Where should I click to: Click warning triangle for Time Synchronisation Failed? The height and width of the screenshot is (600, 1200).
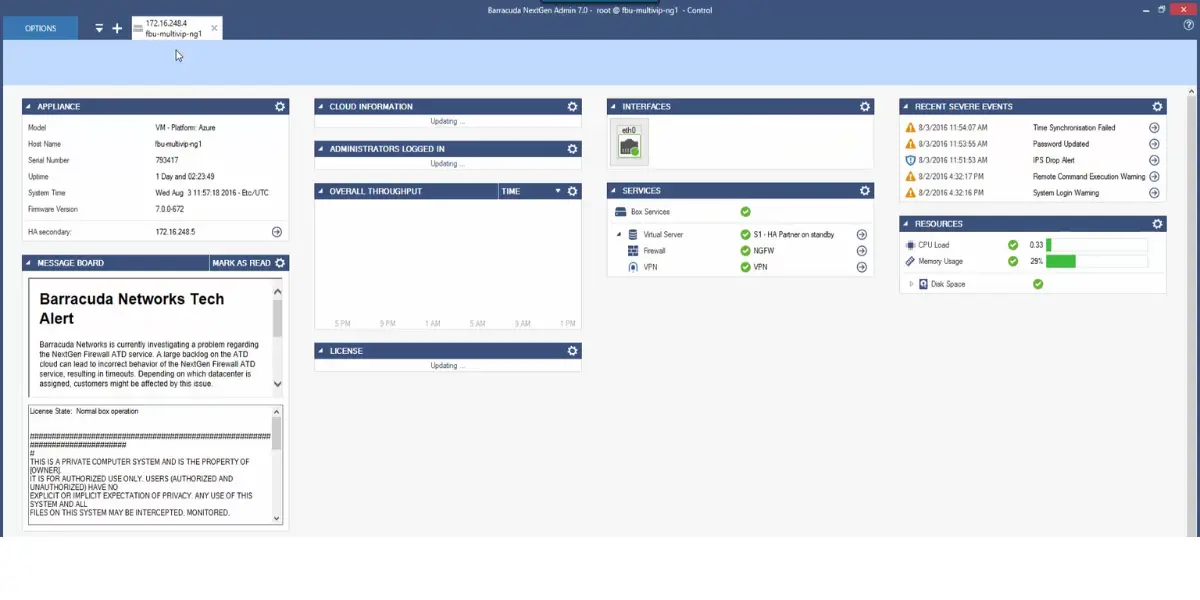(910, 128)
